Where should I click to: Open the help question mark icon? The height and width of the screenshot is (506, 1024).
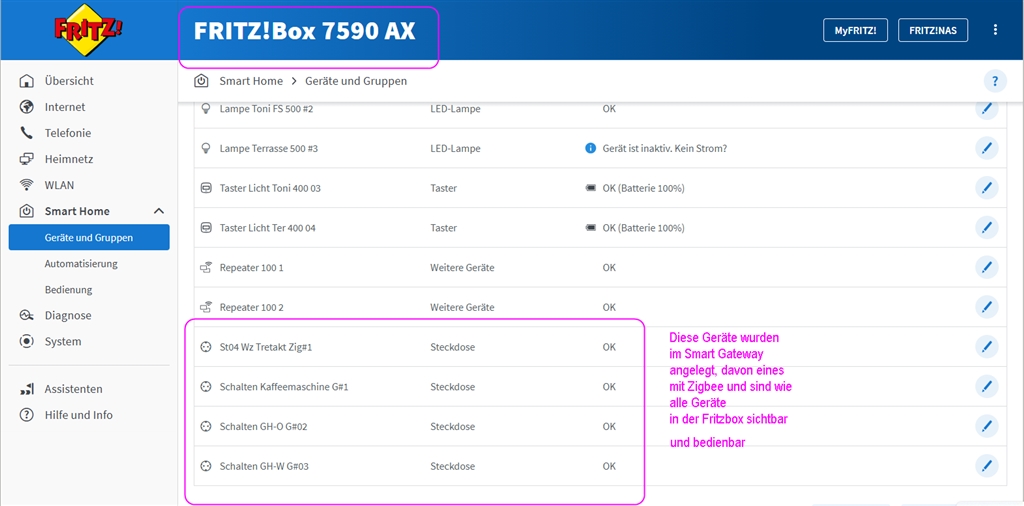(995, 82)
